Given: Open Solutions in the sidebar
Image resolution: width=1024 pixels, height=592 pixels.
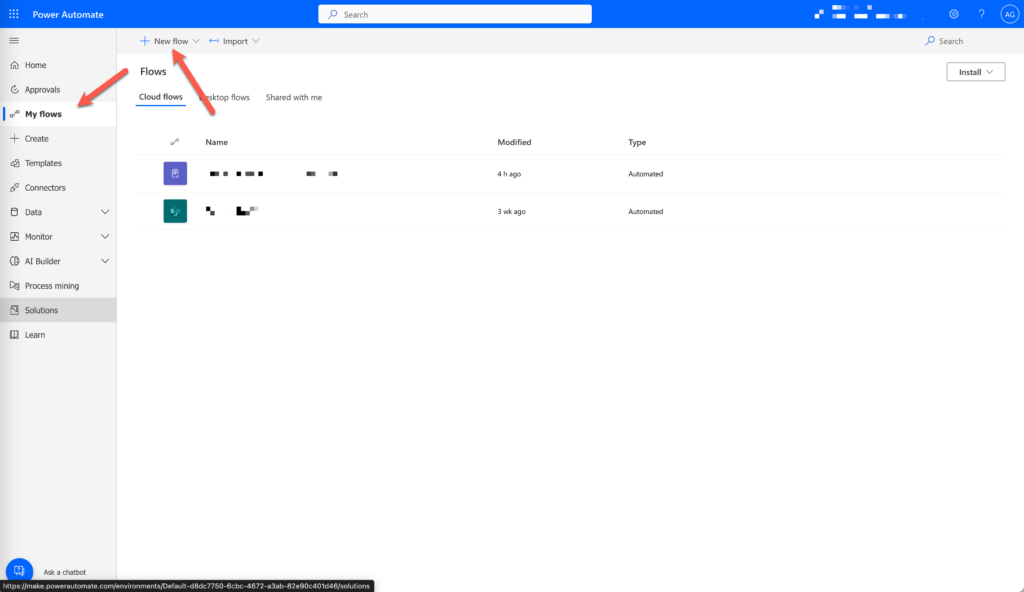Looking at the screenshot, I should [x=58, y=310].
